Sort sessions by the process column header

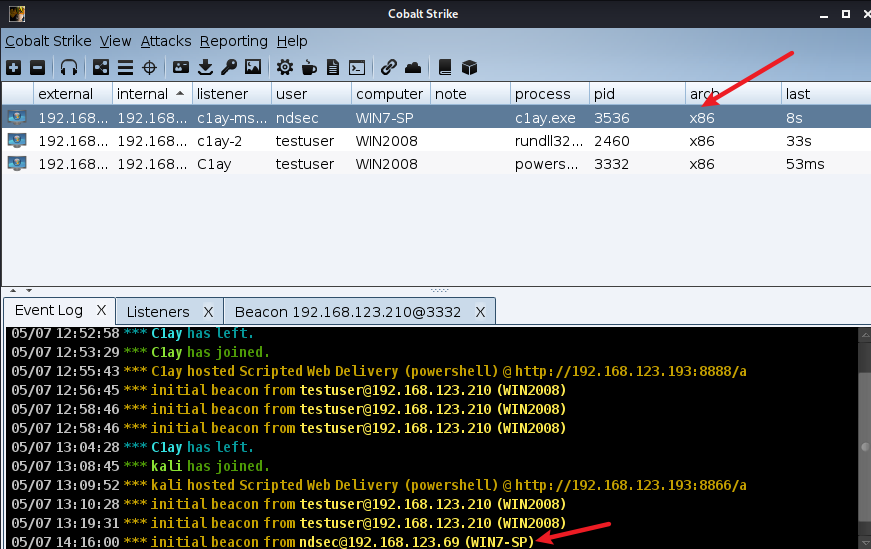[x=549, y=94]
